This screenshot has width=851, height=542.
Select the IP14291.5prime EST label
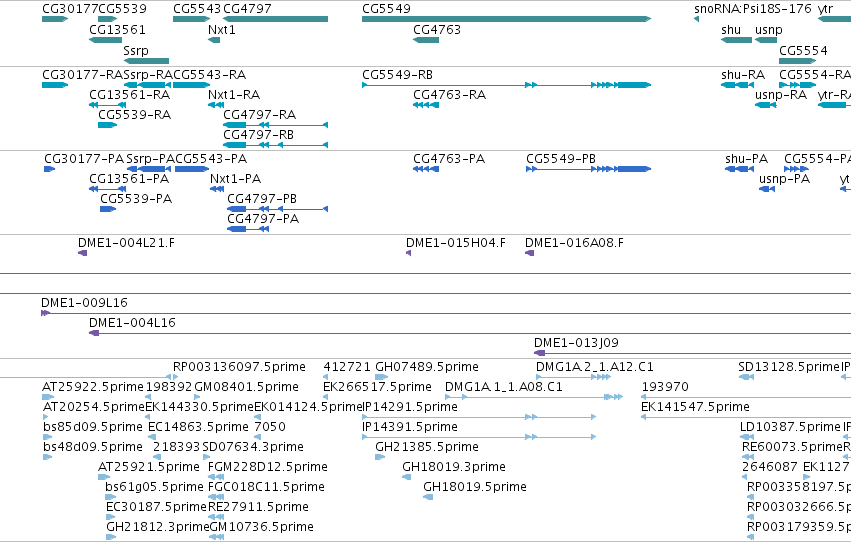(x=410, y=407)
